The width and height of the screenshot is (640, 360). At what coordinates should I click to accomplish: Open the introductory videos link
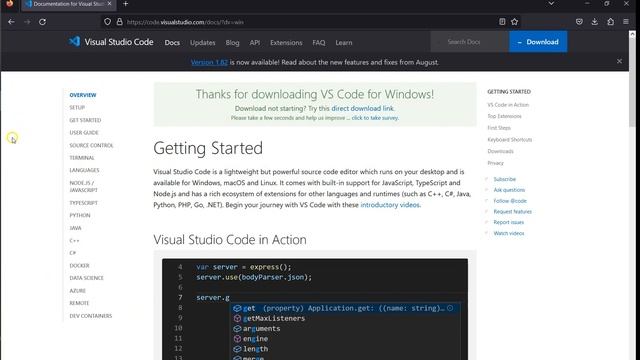[390, 205]
